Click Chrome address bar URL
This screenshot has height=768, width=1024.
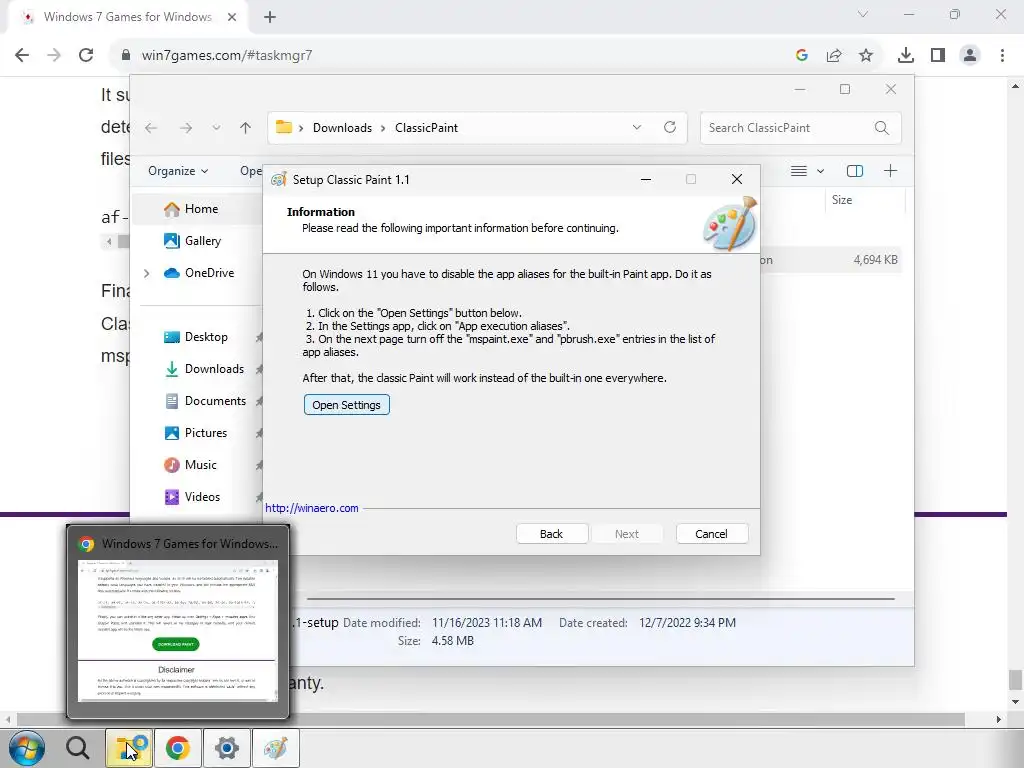click(x=227, y=56)
